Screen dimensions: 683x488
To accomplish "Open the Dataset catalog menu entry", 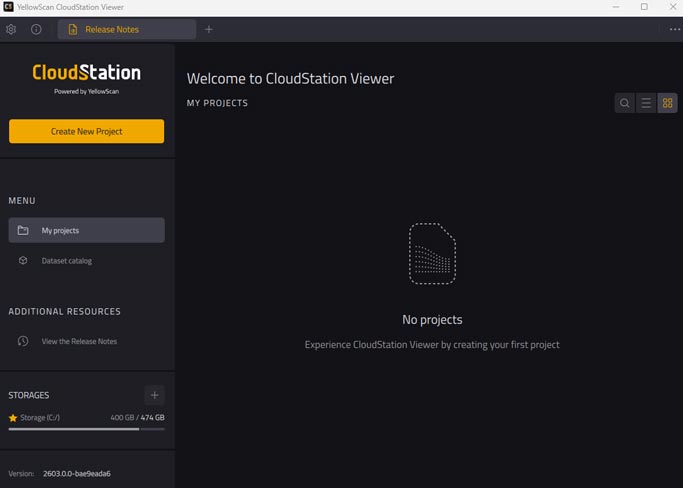I will click(x=66, y=261).
